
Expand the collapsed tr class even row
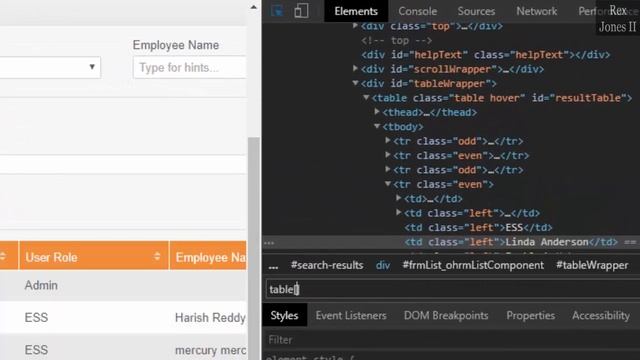tap(388, 155)
